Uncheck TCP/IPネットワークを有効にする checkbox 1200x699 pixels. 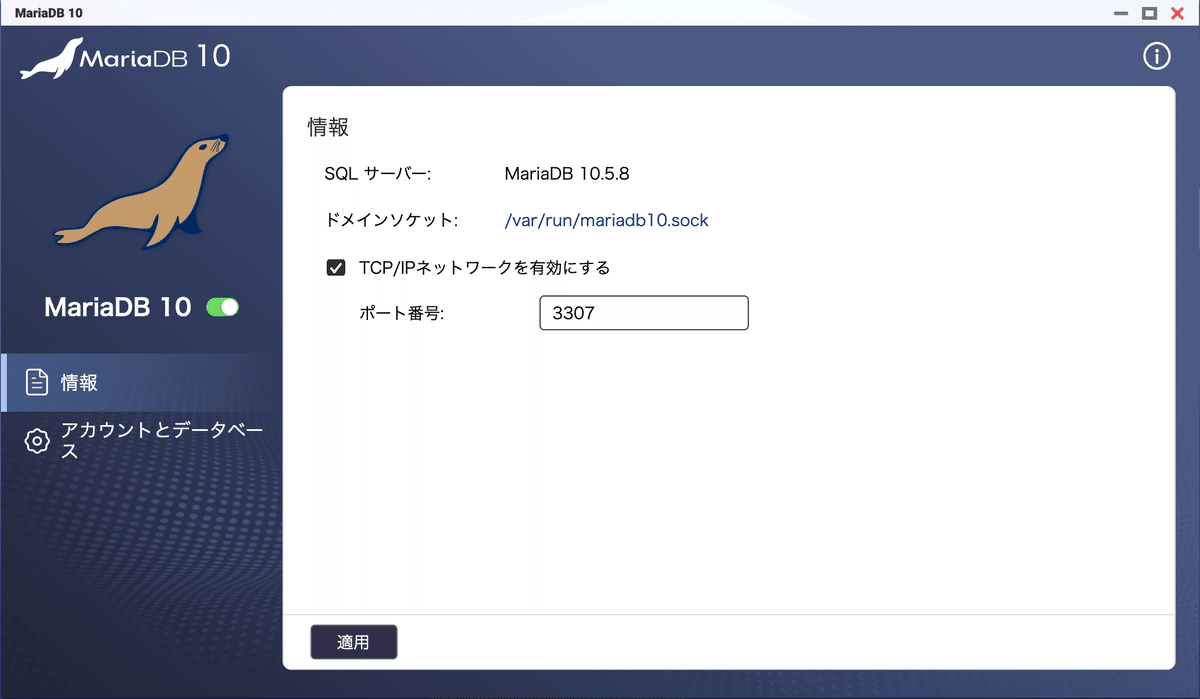pos(336,268)
